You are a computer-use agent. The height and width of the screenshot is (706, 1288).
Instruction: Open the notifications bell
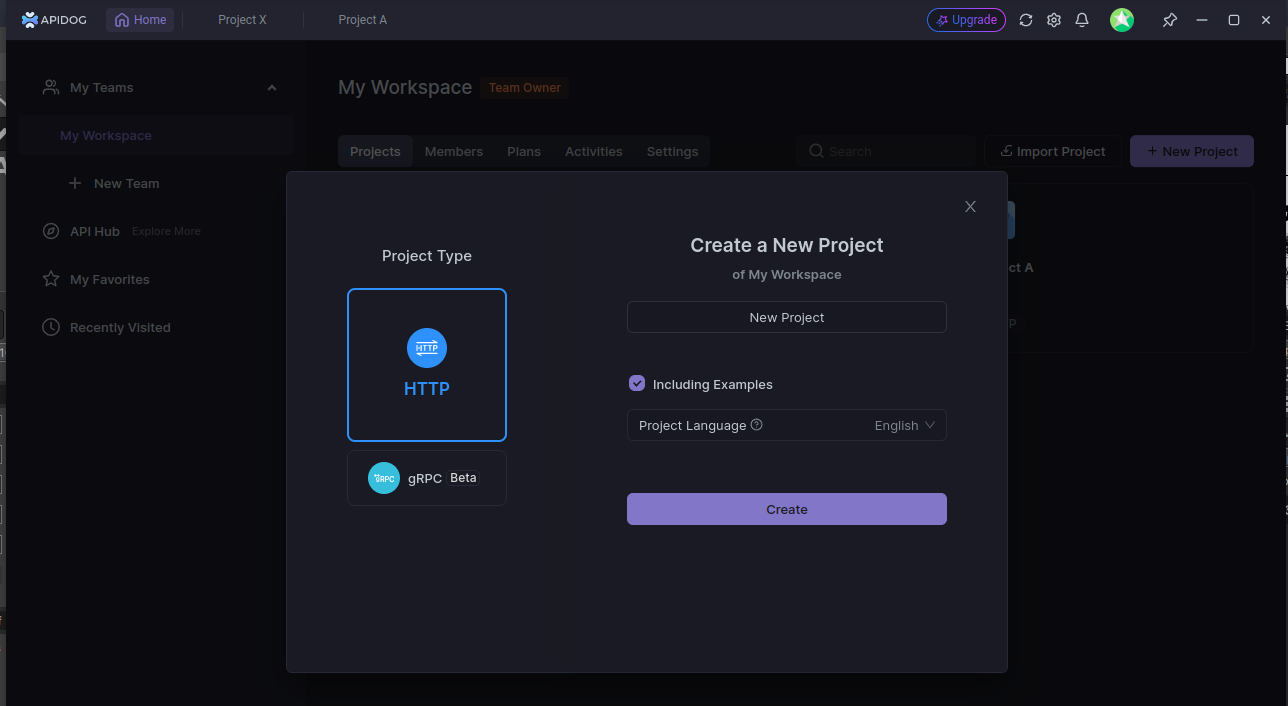1081,20
